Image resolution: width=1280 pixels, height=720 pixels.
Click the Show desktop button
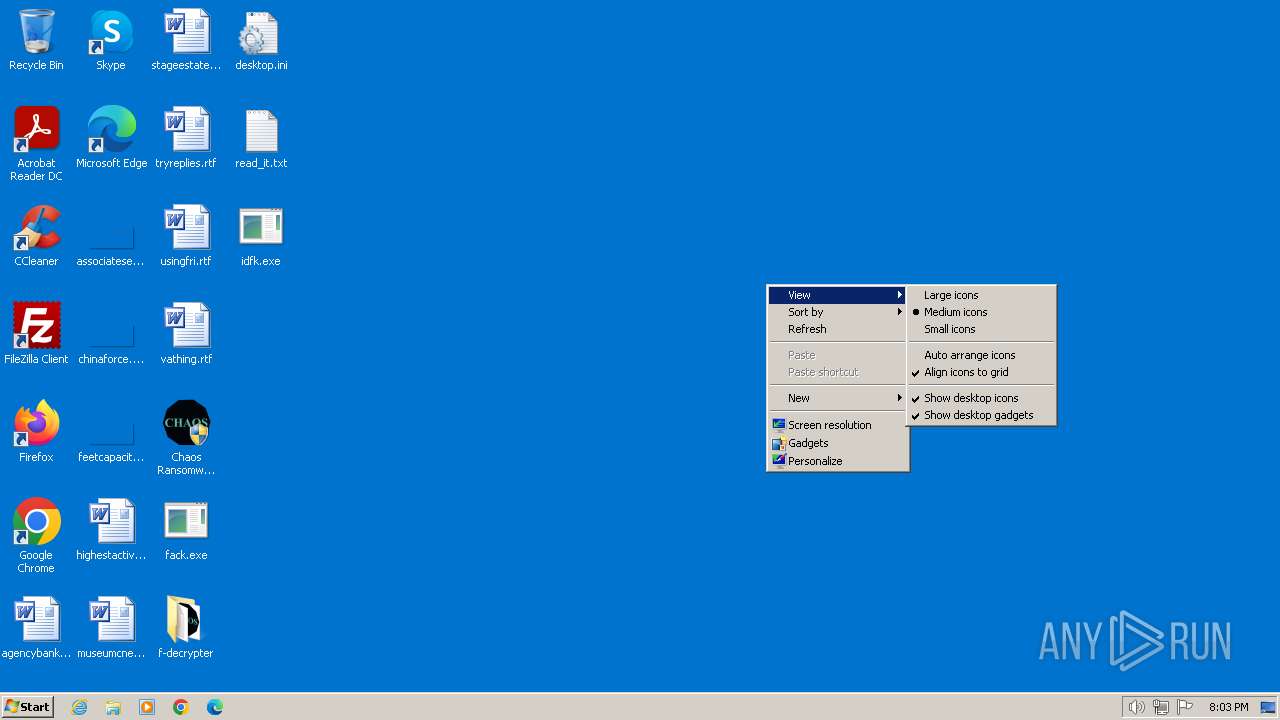point(1268,707)
